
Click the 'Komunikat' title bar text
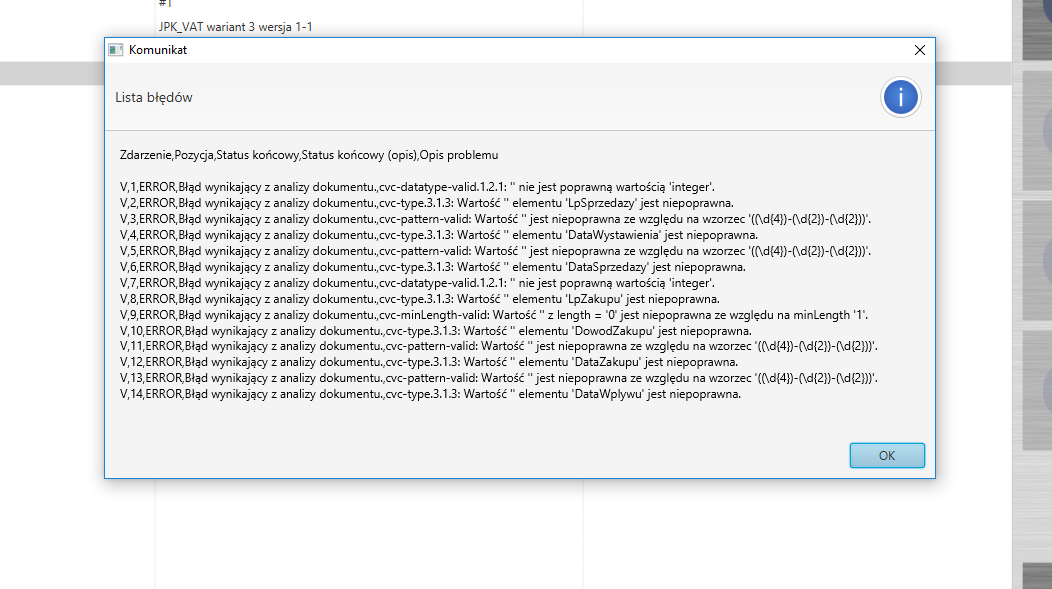pyautogui.click(x=158, y=50)
